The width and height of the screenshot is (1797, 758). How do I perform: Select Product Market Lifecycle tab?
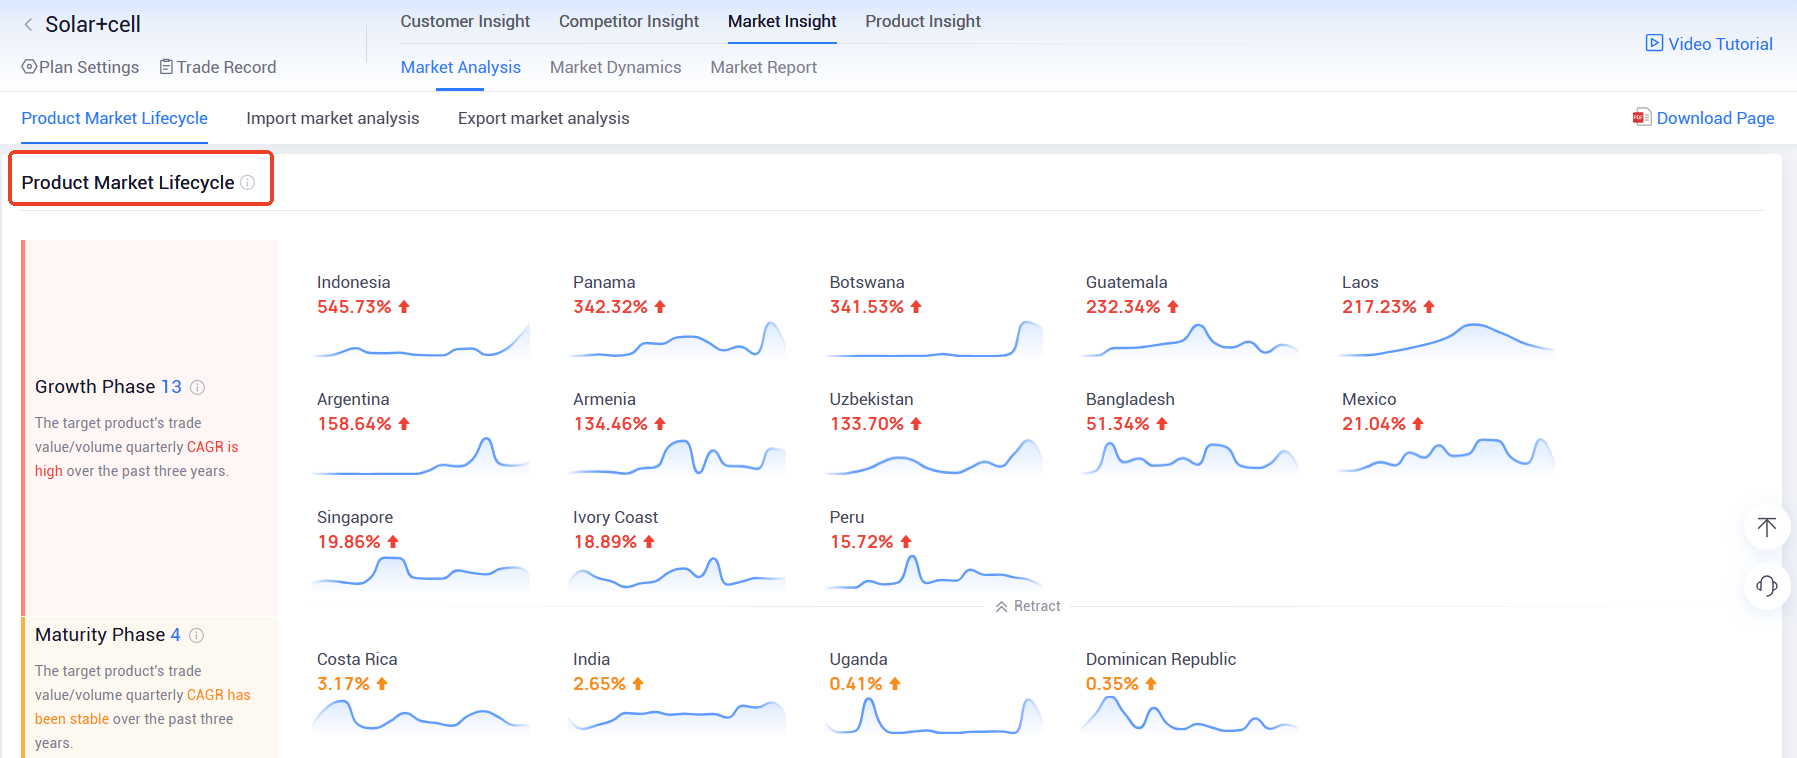[114, 118]
